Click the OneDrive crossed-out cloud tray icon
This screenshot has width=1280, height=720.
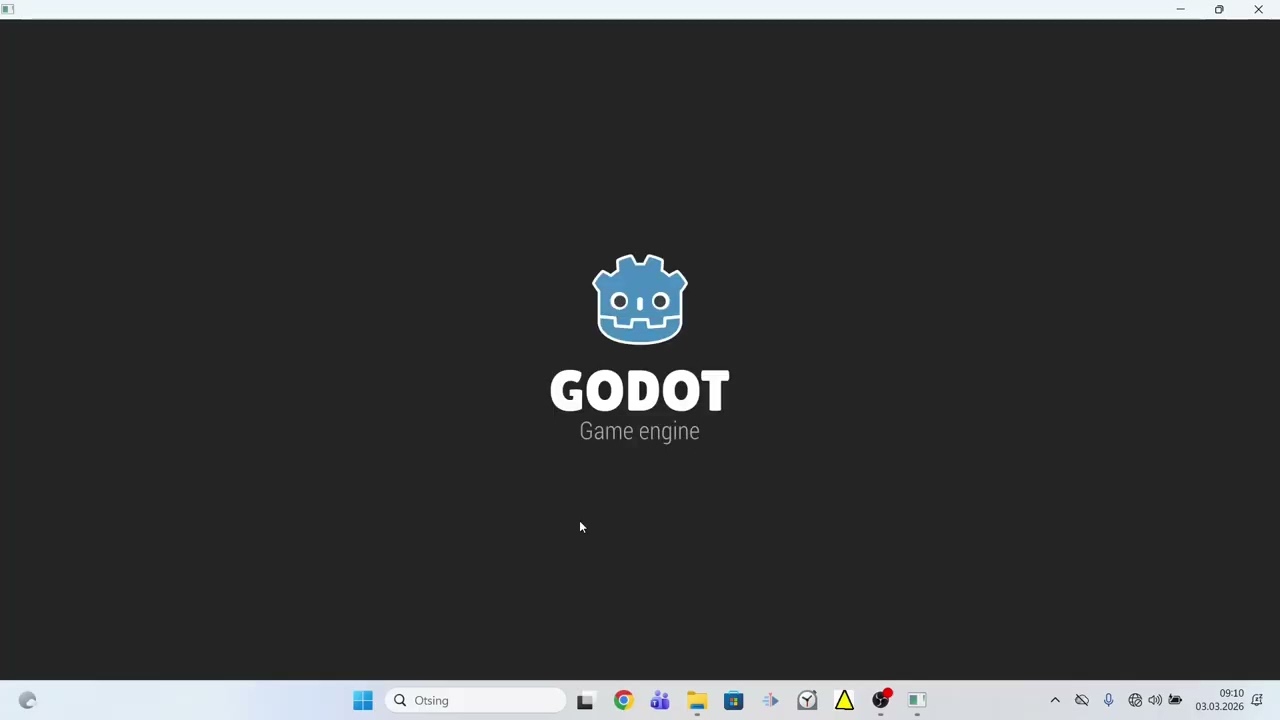click(x=1082, y=701)
